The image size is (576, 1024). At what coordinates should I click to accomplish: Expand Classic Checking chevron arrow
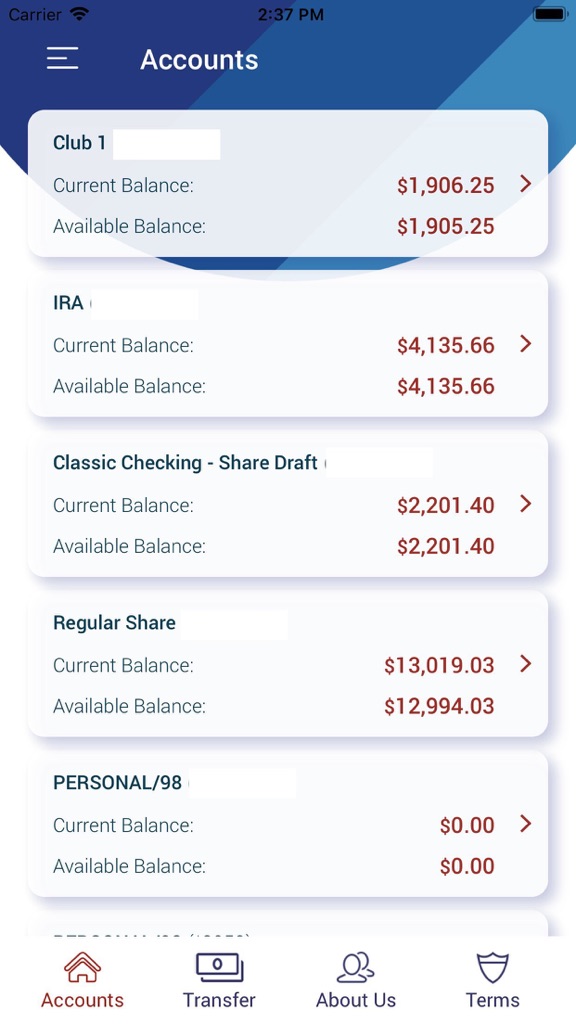[526, 504]
